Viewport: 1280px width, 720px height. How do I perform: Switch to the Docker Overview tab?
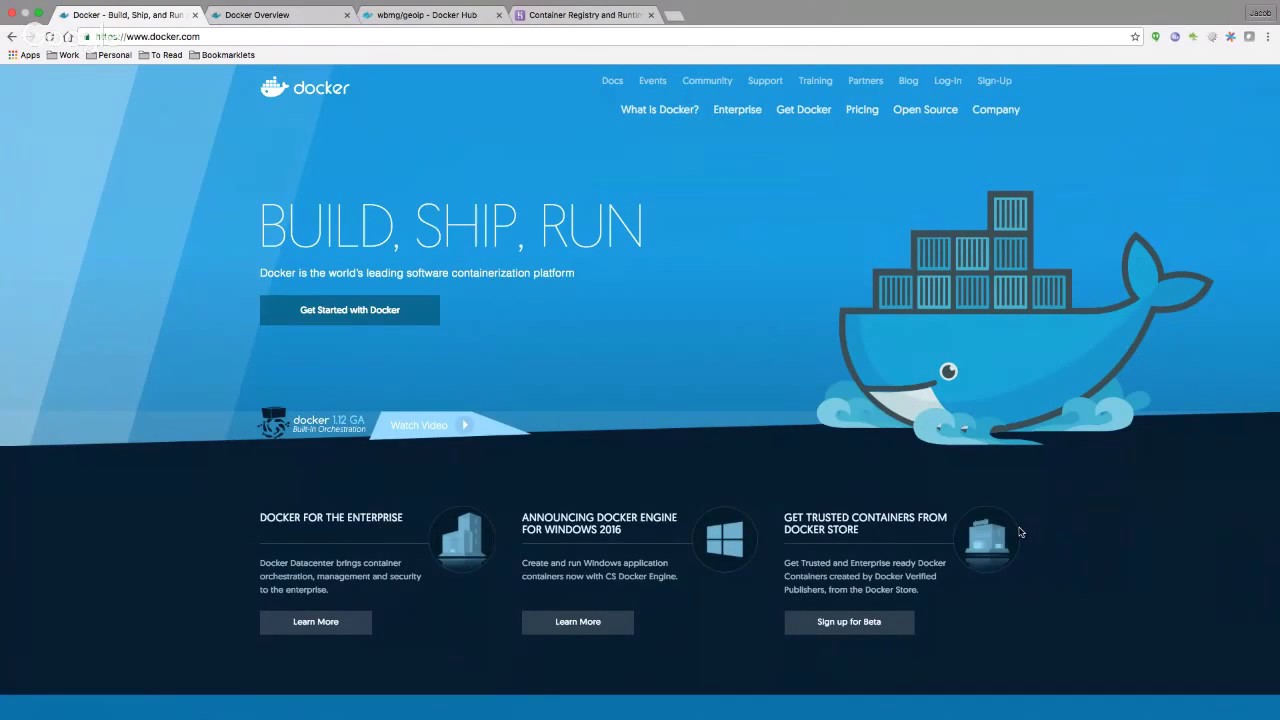click(x=280, y=15)
